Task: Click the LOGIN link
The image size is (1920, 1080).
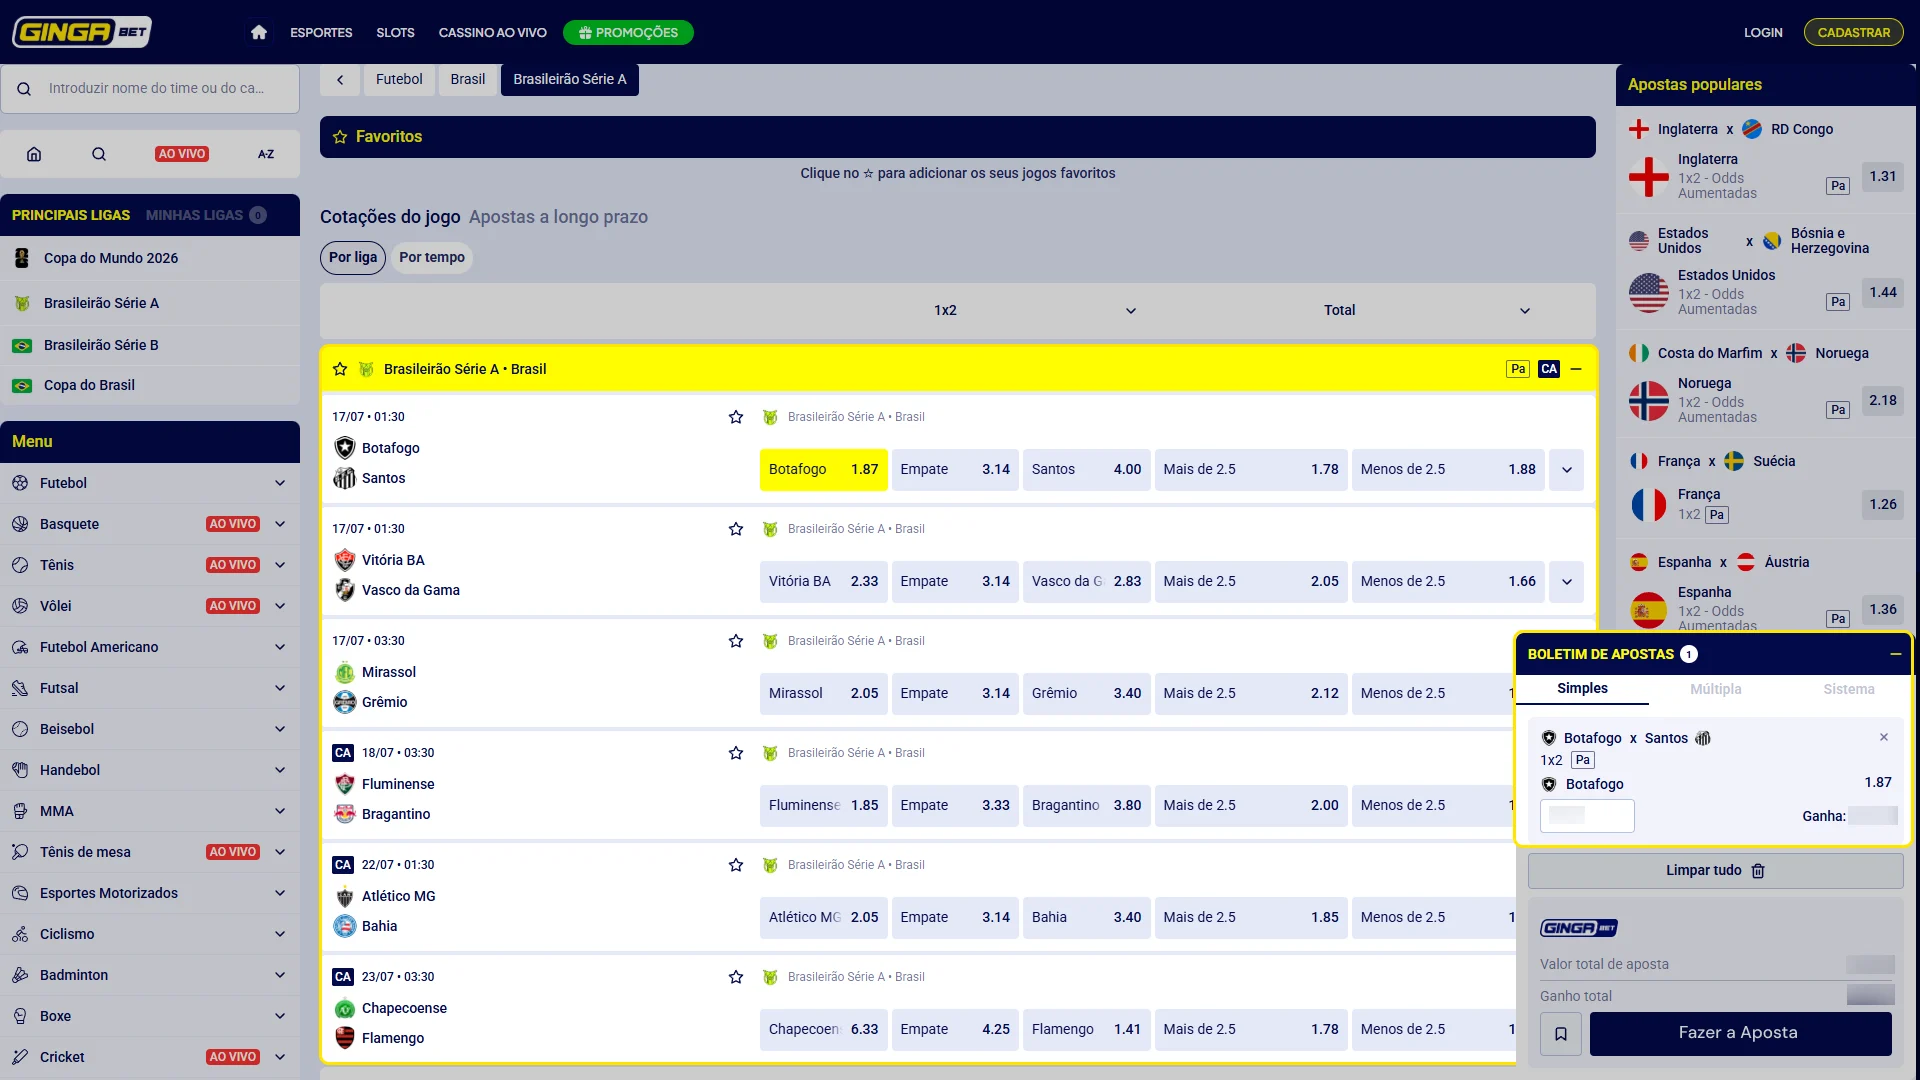Action: (1763, 32)
